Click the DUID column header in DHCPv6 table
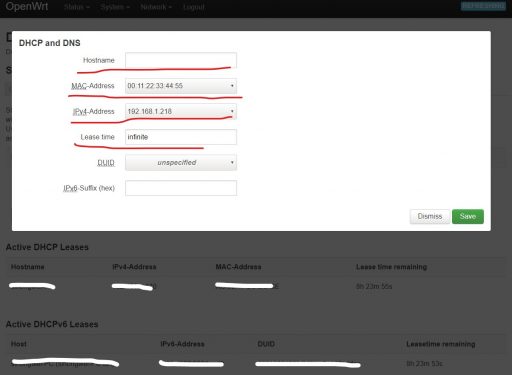This screenshot has height=375, width=512. coord(266,344)
